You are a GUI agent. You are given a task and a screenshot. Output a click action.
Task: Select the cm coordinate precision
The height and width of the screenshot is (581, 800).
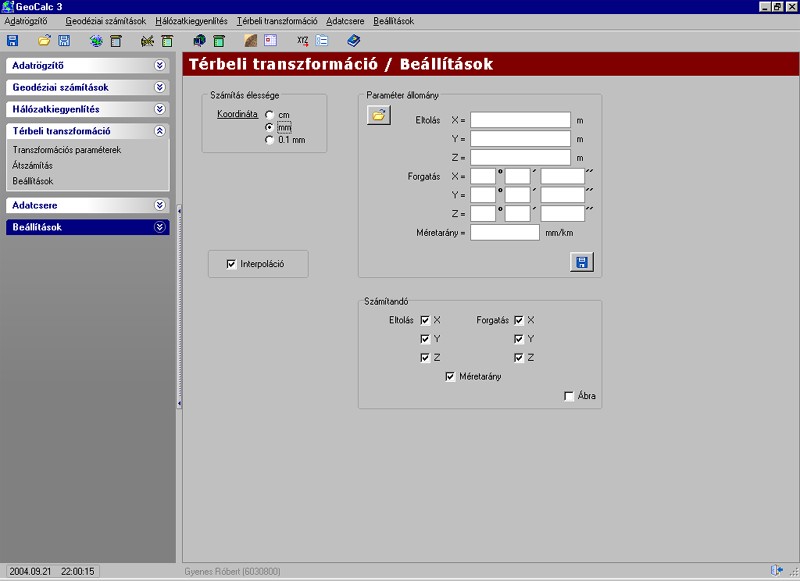[x=269, y=115]
